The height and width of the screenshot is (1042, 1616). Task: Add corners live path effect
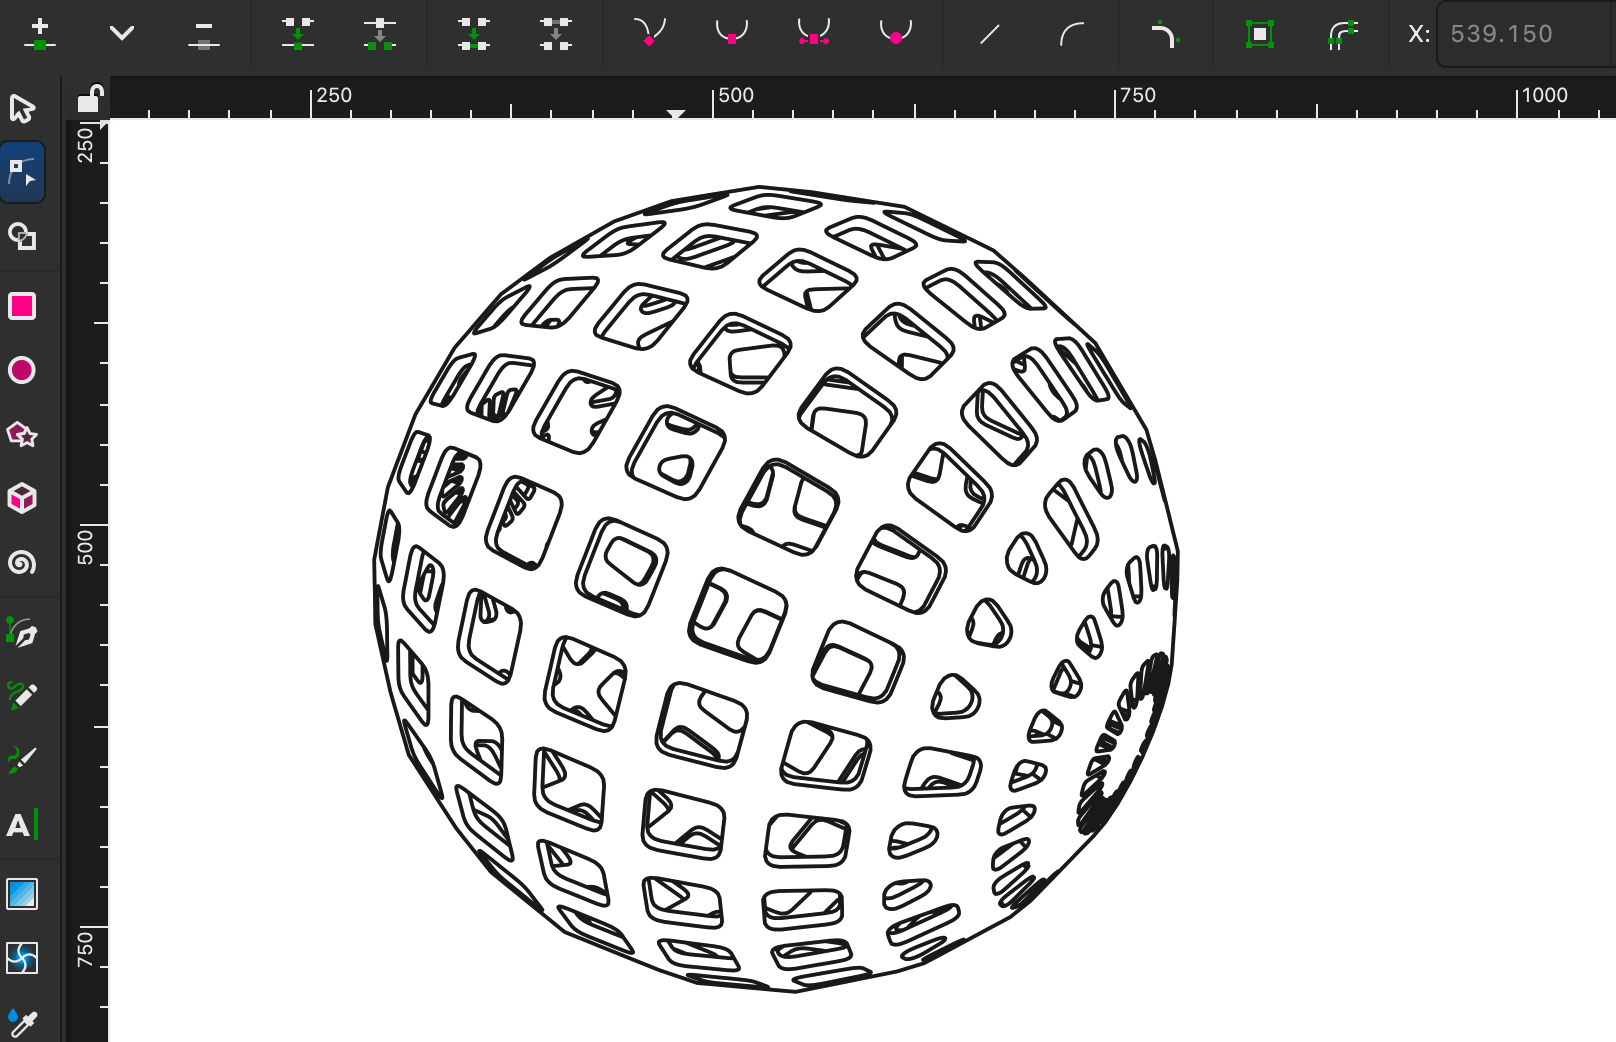(x=1166, y=34)
